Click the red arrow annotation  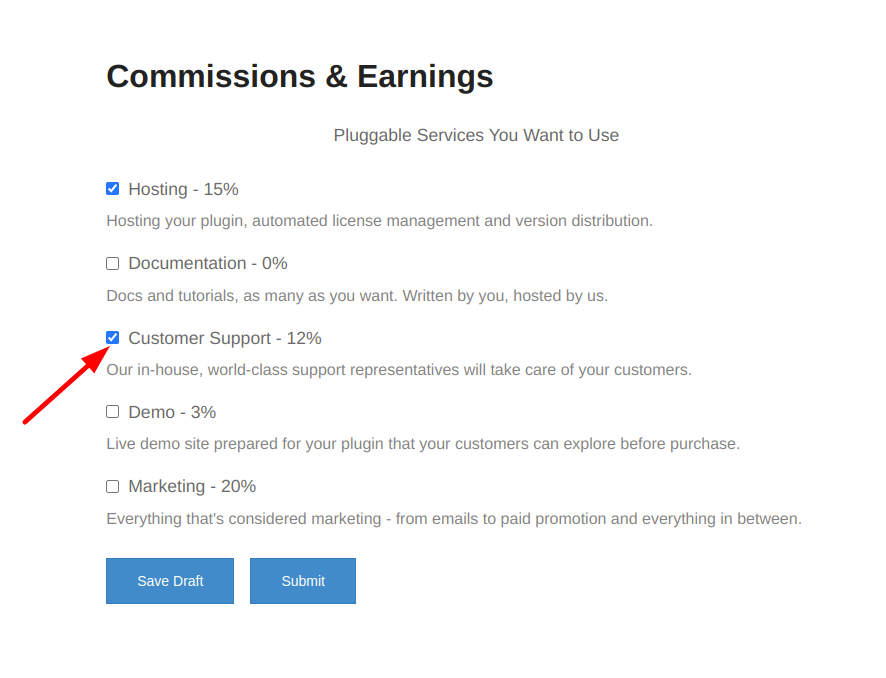click(67, 385)
